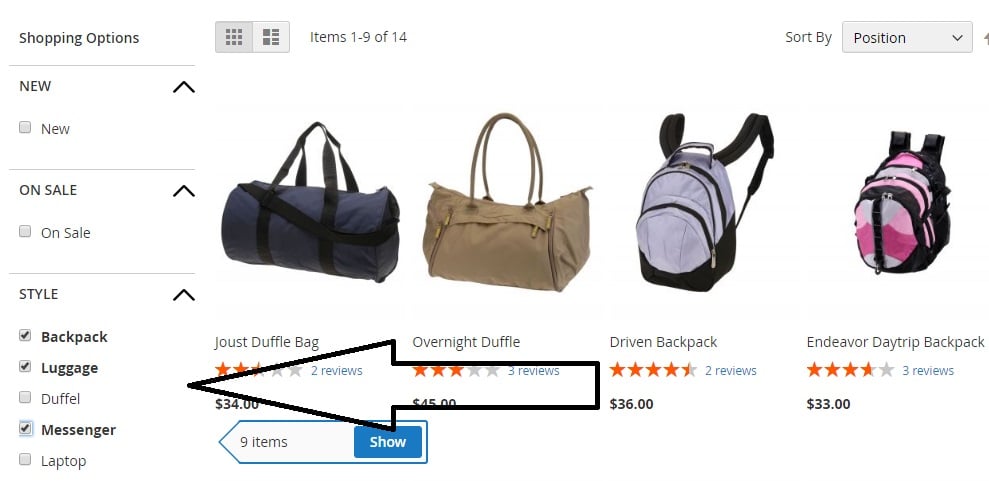
Task: Check the New filter checkbox
Action: coord(25,128)
